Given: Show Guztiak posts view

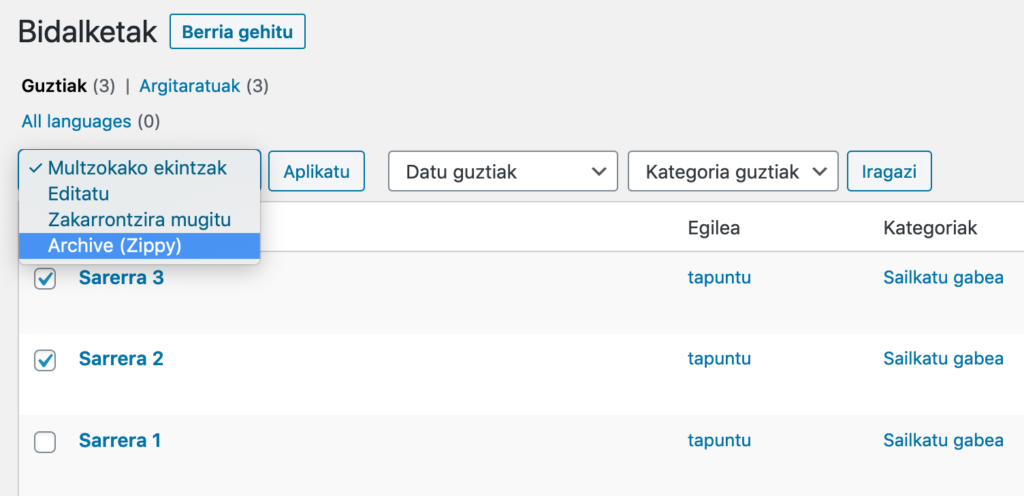Looking at the screenshot, I should pyautogui.click(x=54, y=86).
